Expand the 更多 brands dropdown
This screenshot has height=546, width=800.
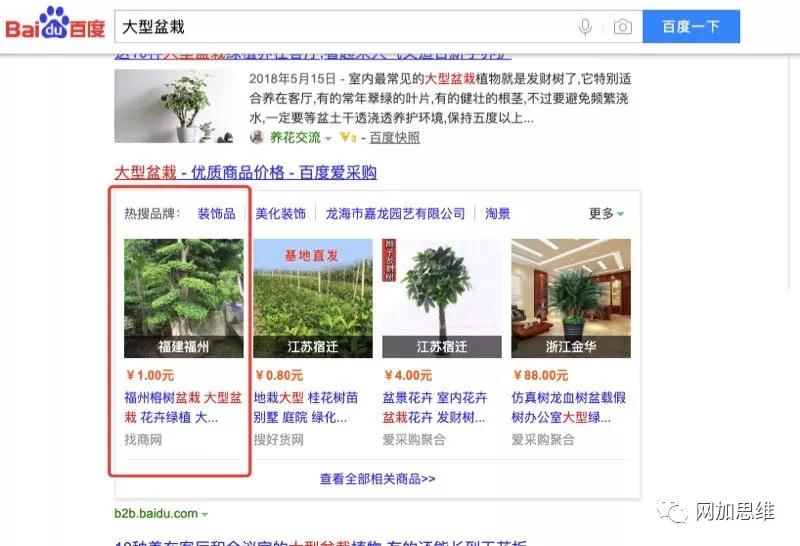coord(606,214)
